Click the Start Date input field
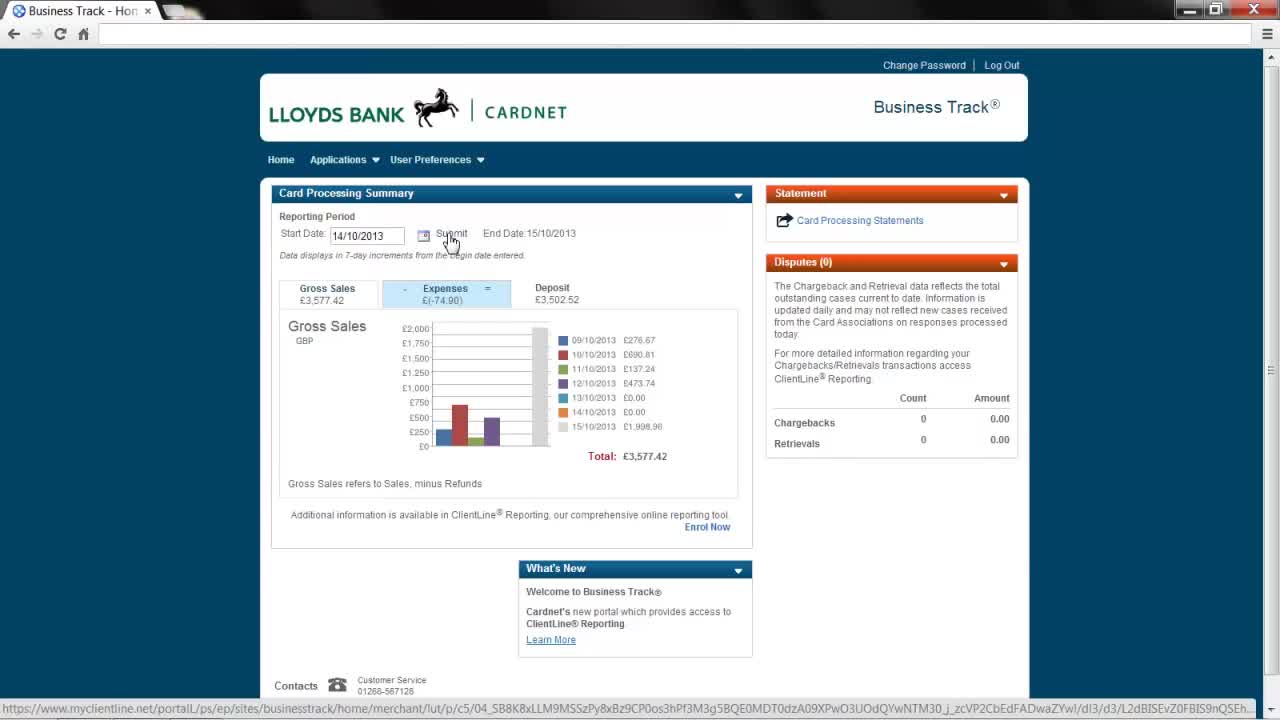 coord(367,236)
